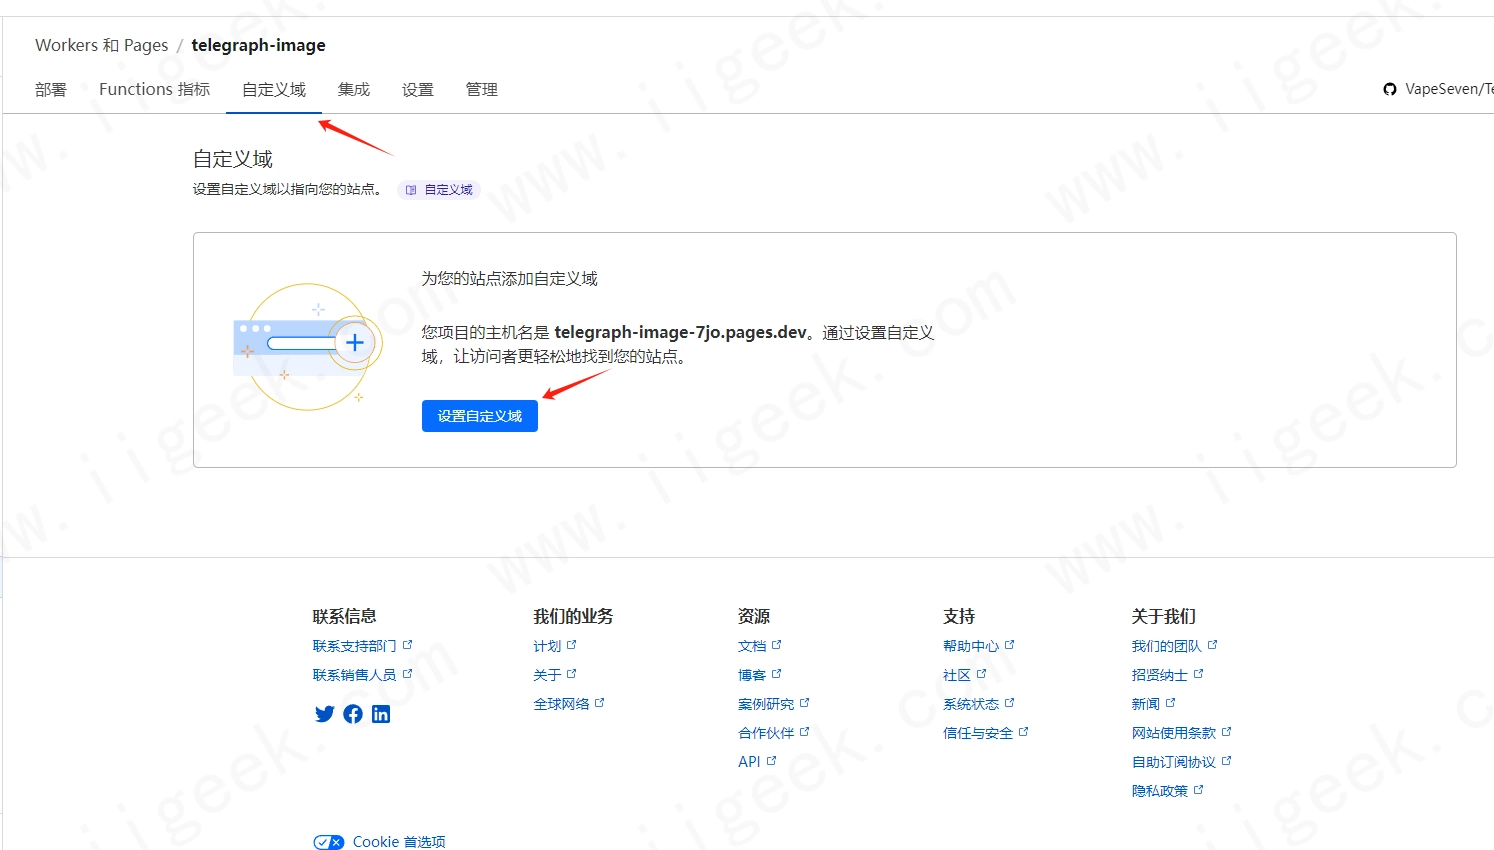
Task: Open the 社区 footer link
Action: click(x=965, y=675)
